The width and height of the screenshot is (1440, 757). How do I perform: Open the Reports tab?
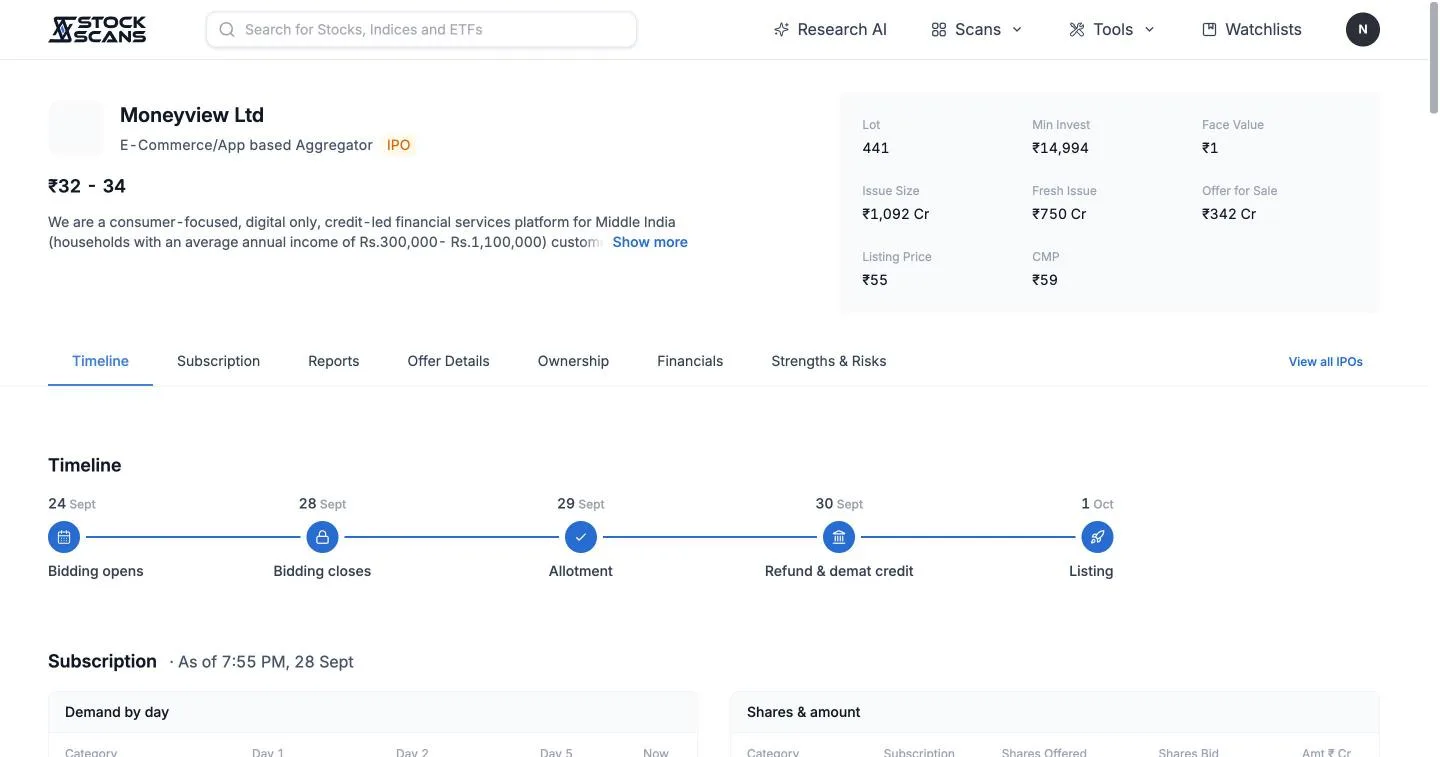(x=333, y=361)
